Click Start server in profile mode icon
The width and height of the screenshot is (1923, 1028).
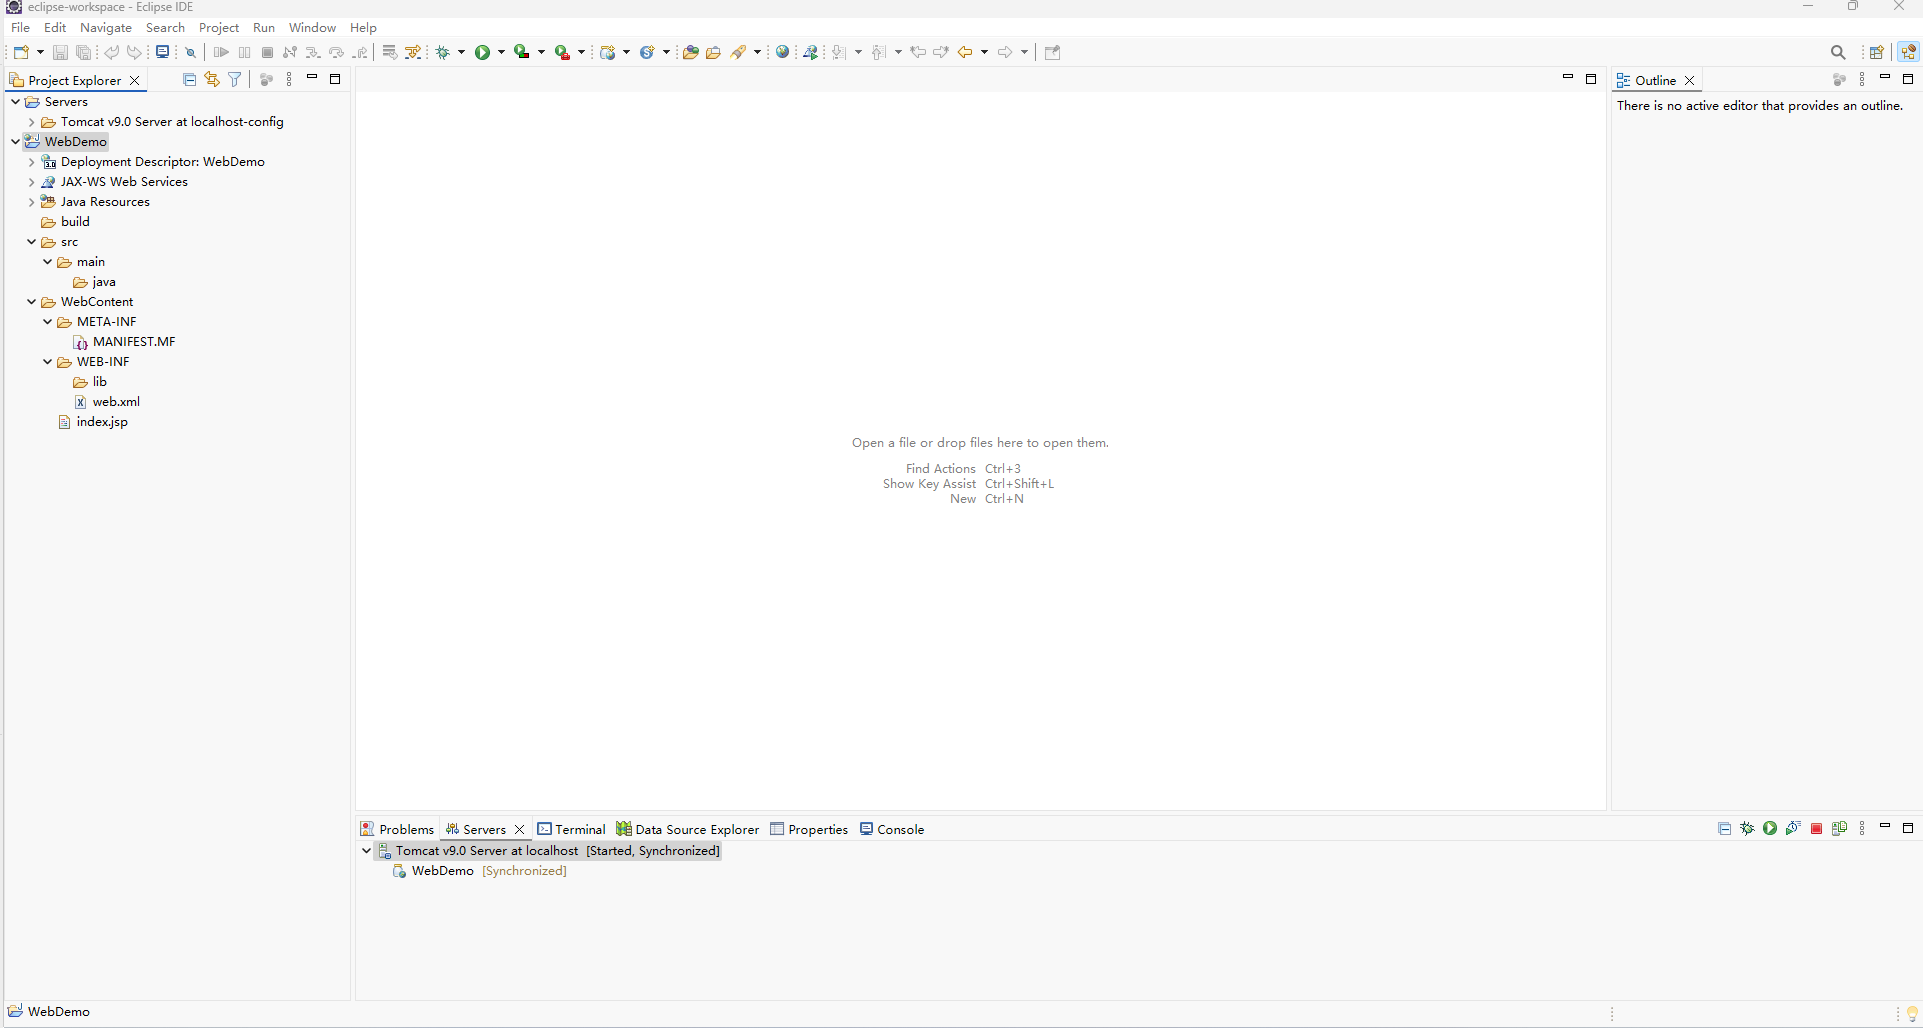tap(1793, 828)
